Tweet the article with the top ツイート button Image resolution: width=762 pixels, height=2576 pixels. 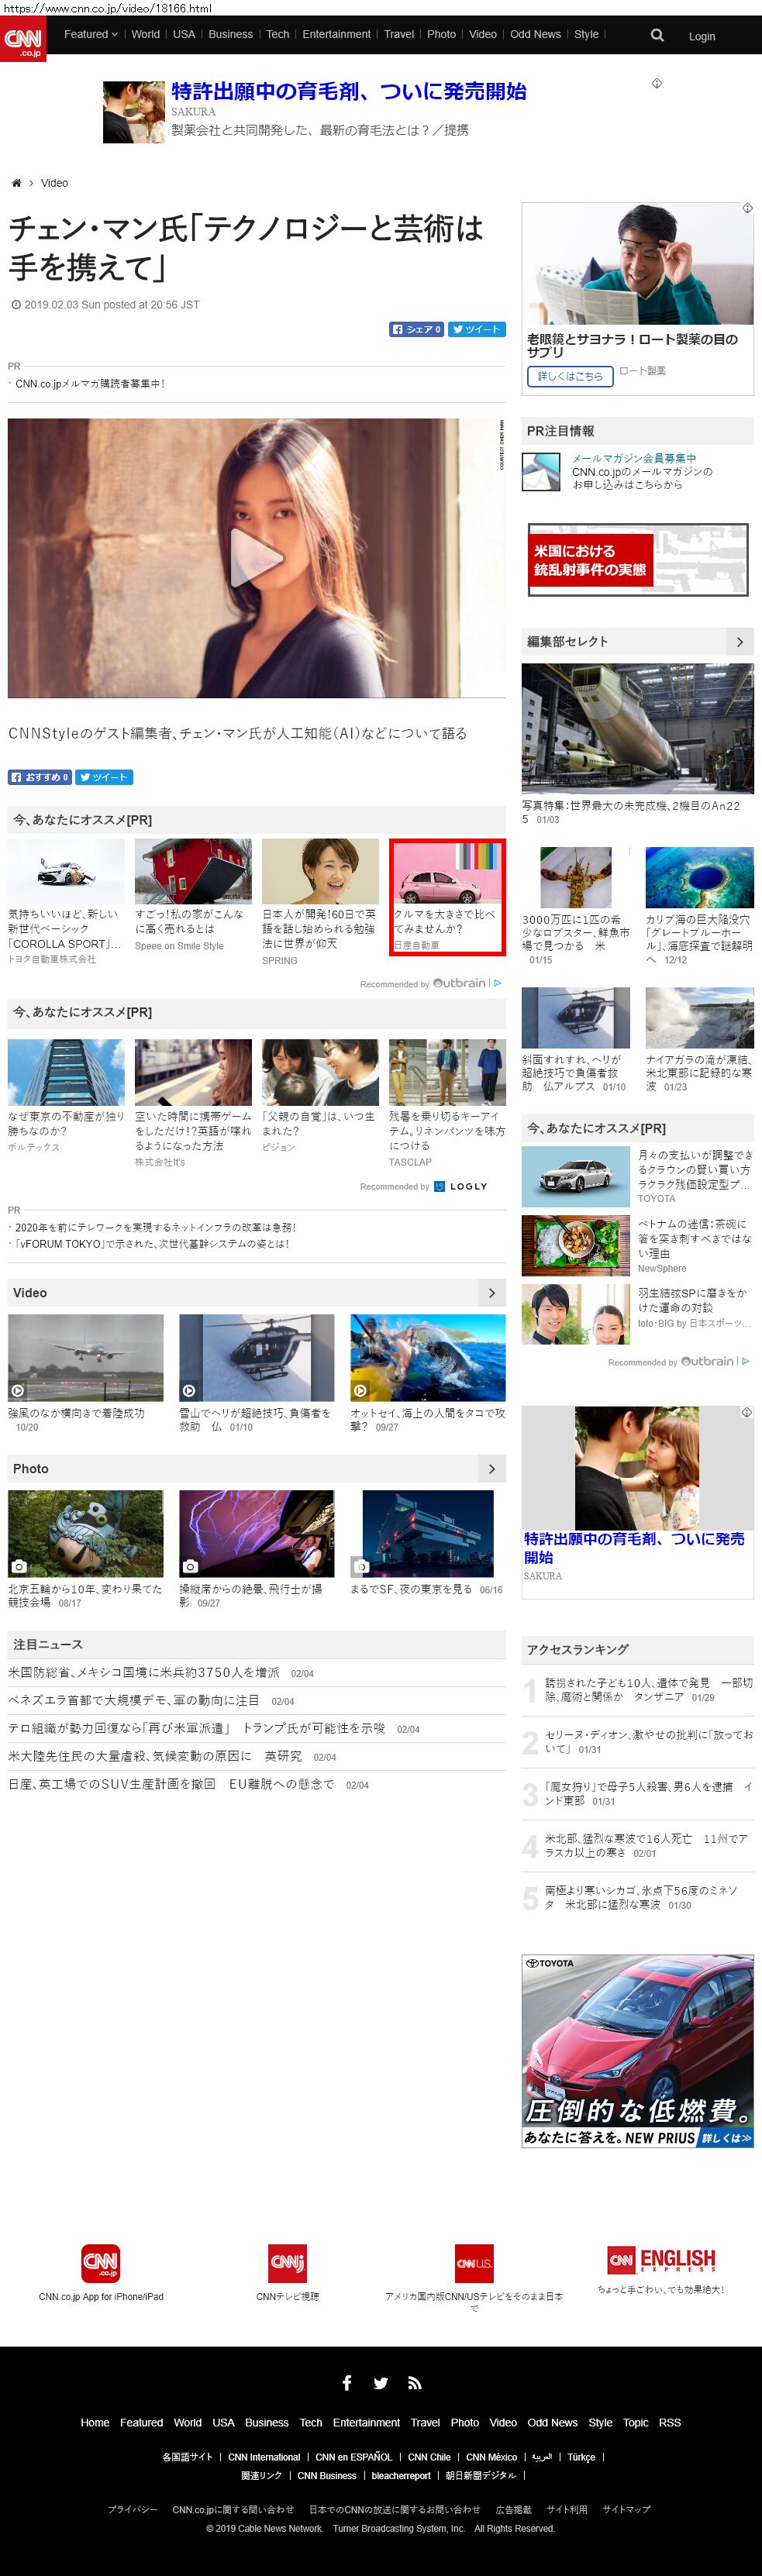tap(476, 329)
